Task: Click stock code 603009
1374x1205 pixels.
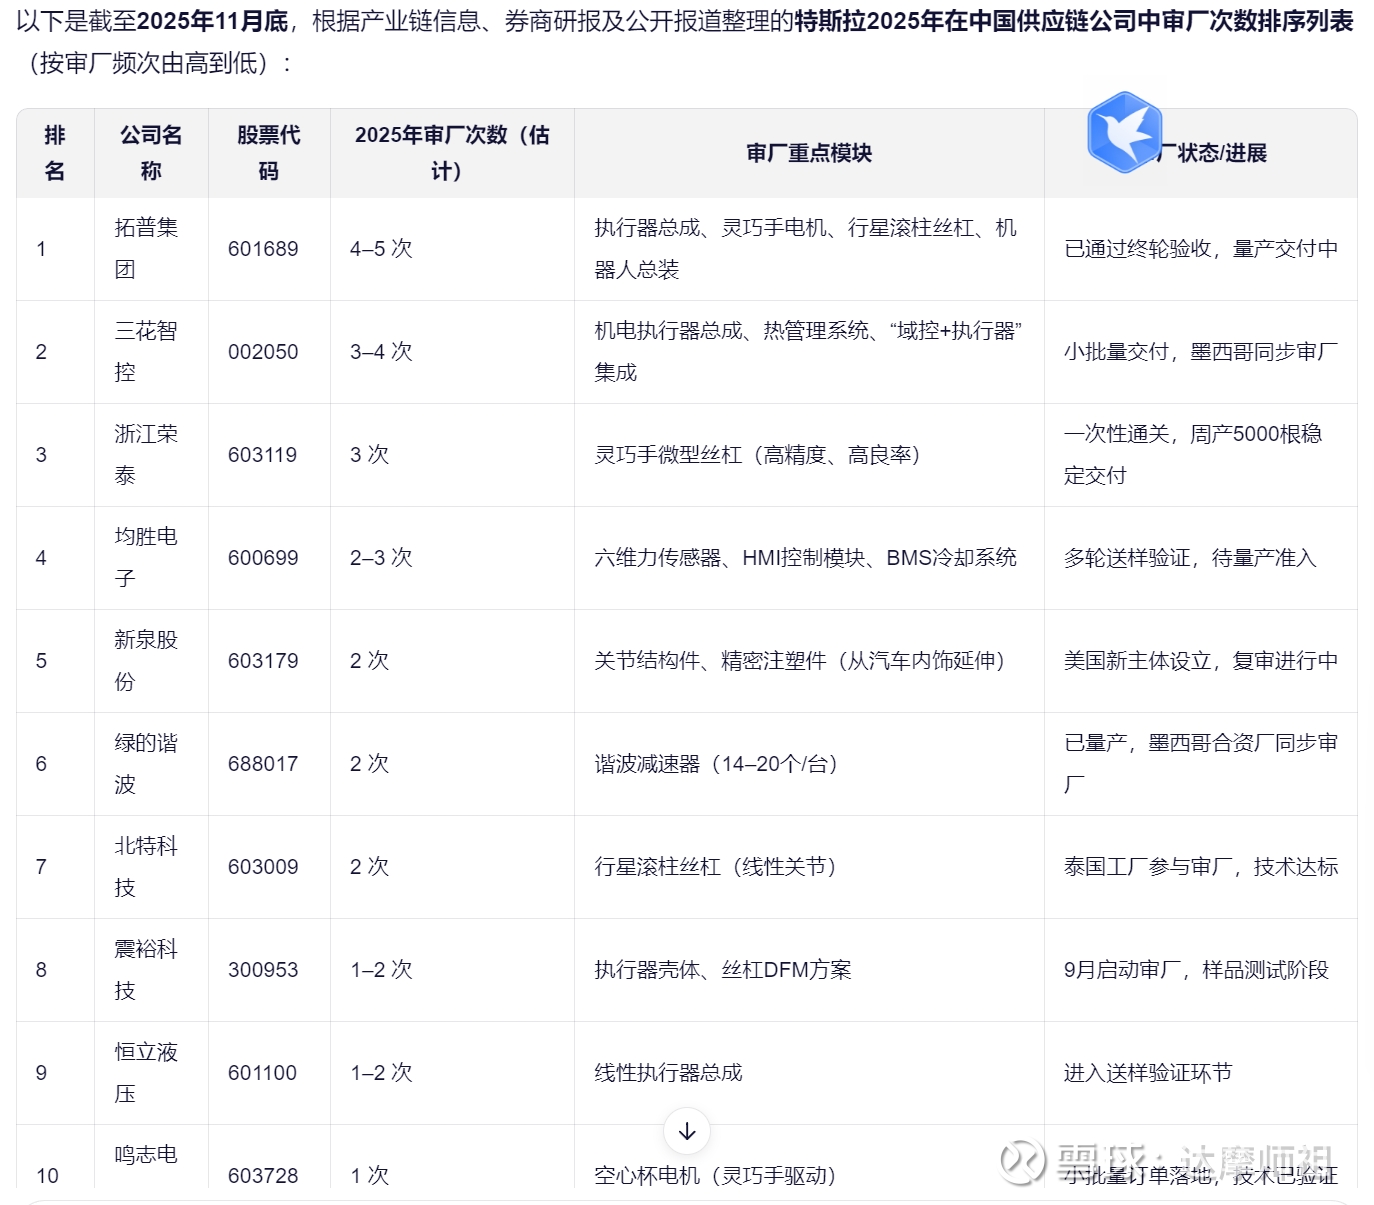Action: tap(263, 867)
